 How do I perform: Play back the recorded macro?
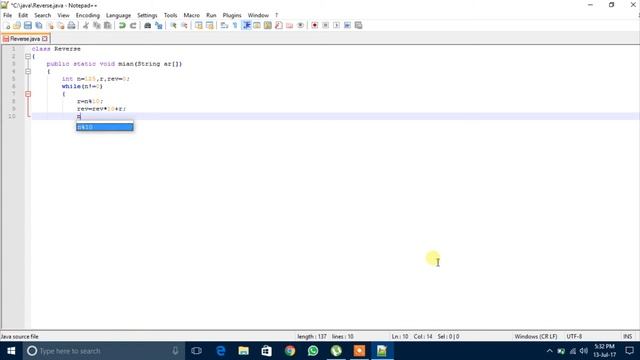click(336, 25)
